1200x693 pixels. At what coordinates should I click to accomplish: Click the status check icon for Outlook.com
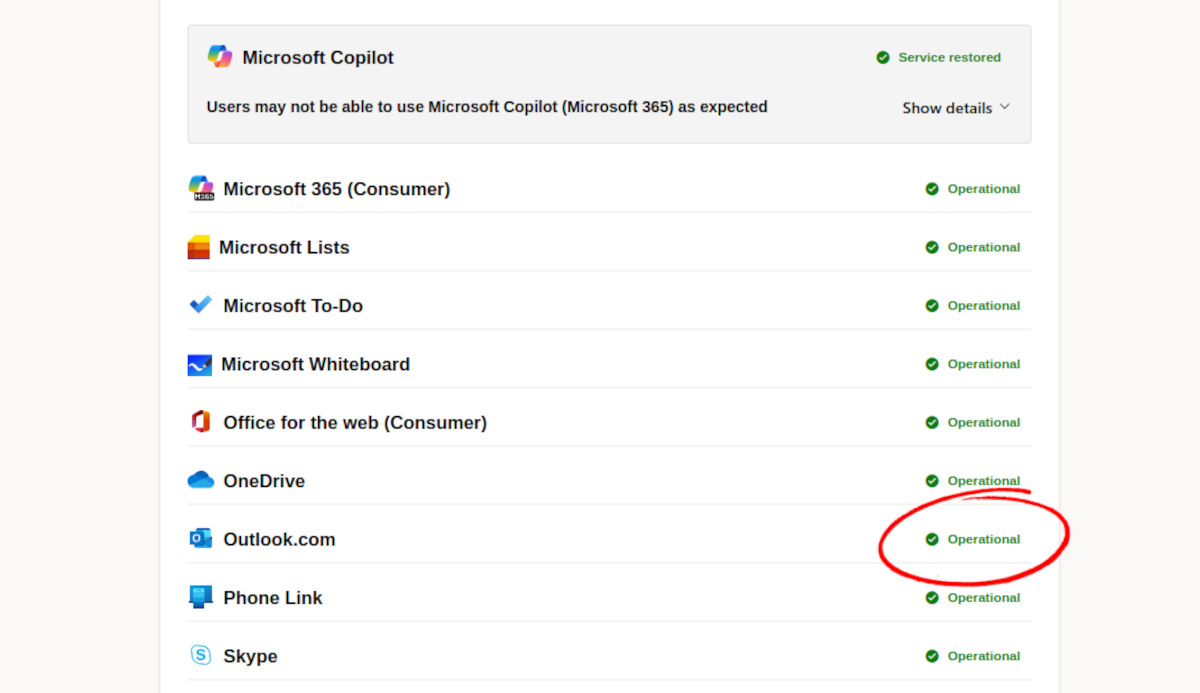[932, 539]
